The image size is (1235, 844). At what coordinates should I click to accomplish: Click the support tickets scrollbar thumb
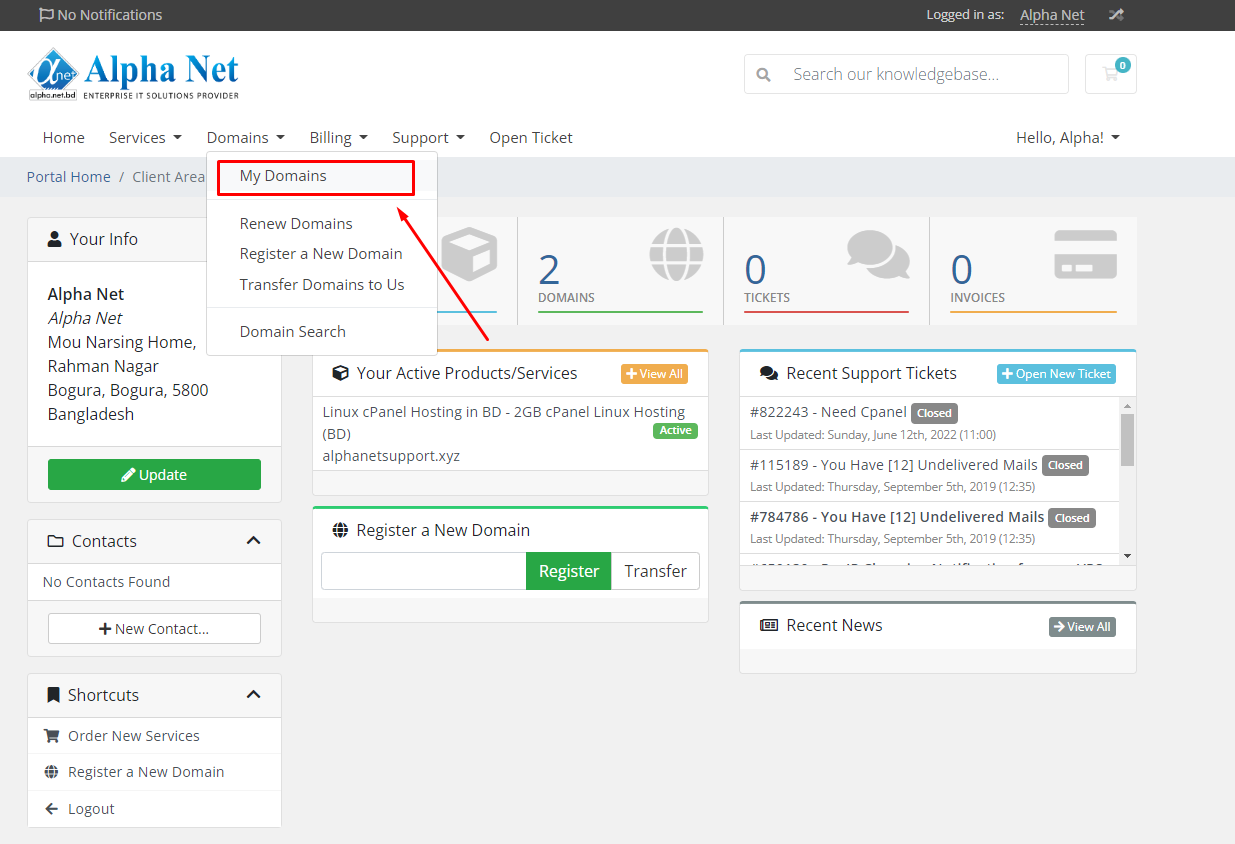click(1127, 440)
